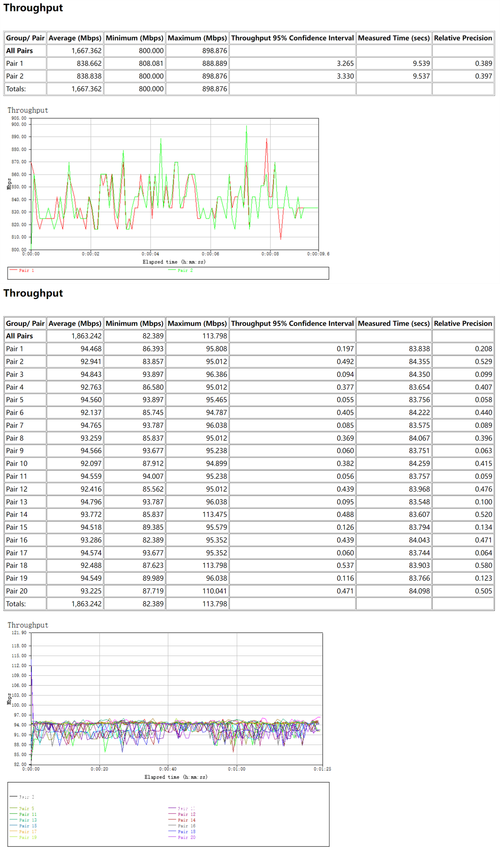500x851 pixels.
Task: Click Measured Time (secs) header in first table
Action: (x=394, y=38)
